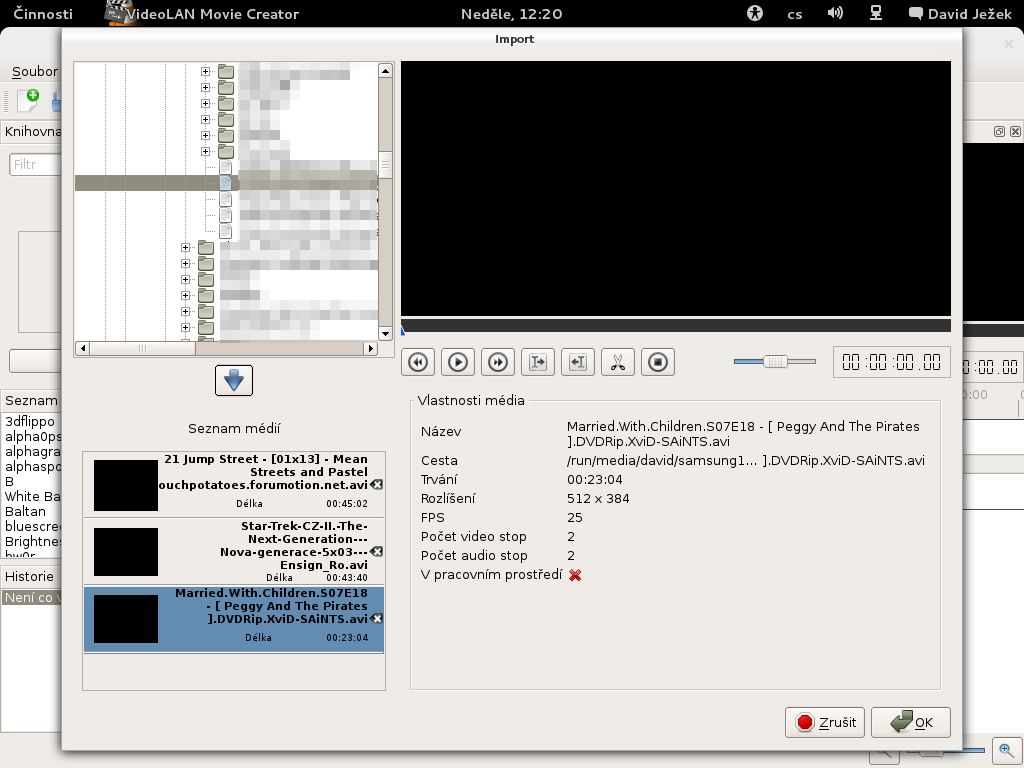Click the Cesta path value

tap(746, 460)
